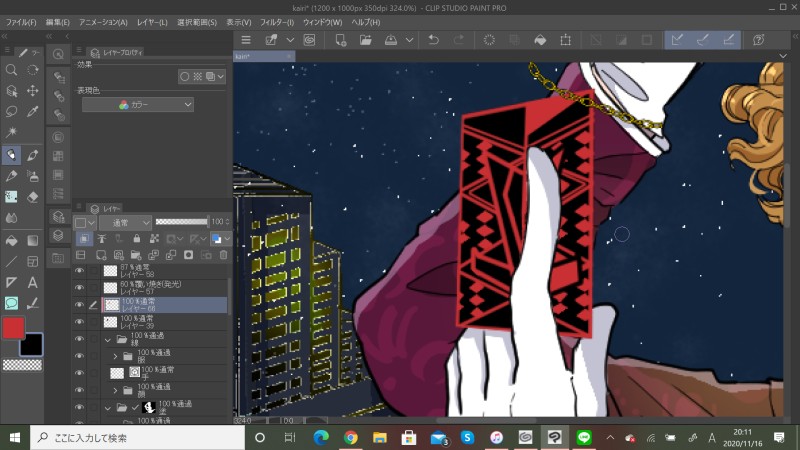Click the layer opacity slider
The image size is (800, 450).
click(182, 222)
